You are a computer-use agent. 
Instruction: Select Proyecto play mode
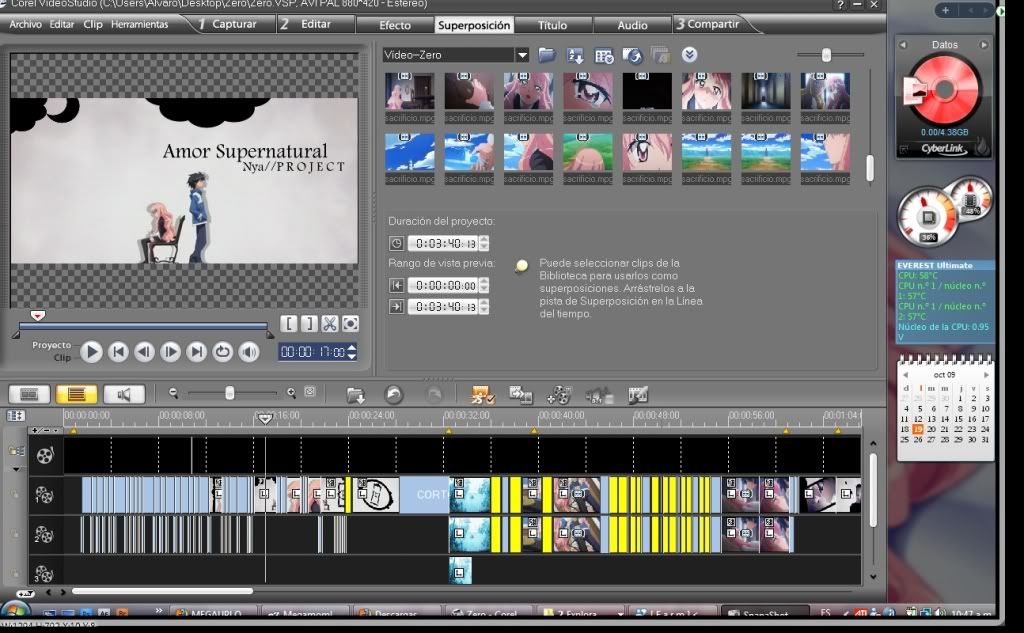(x=51, y=345)
